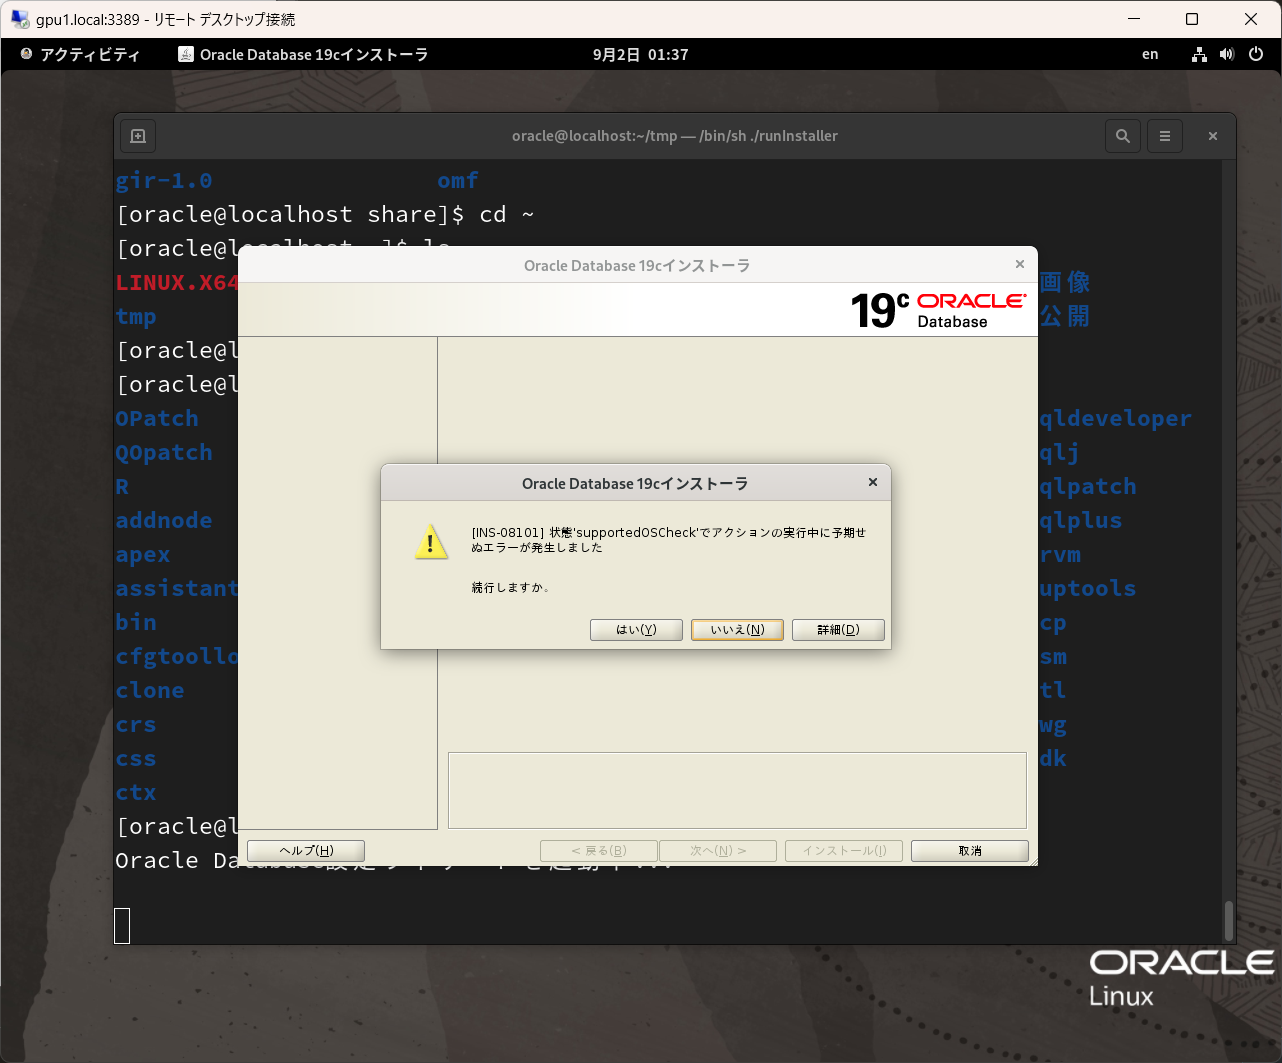Click the 19c Oracle Database logo
The image size is (1282, 1063).
[938, 310]
